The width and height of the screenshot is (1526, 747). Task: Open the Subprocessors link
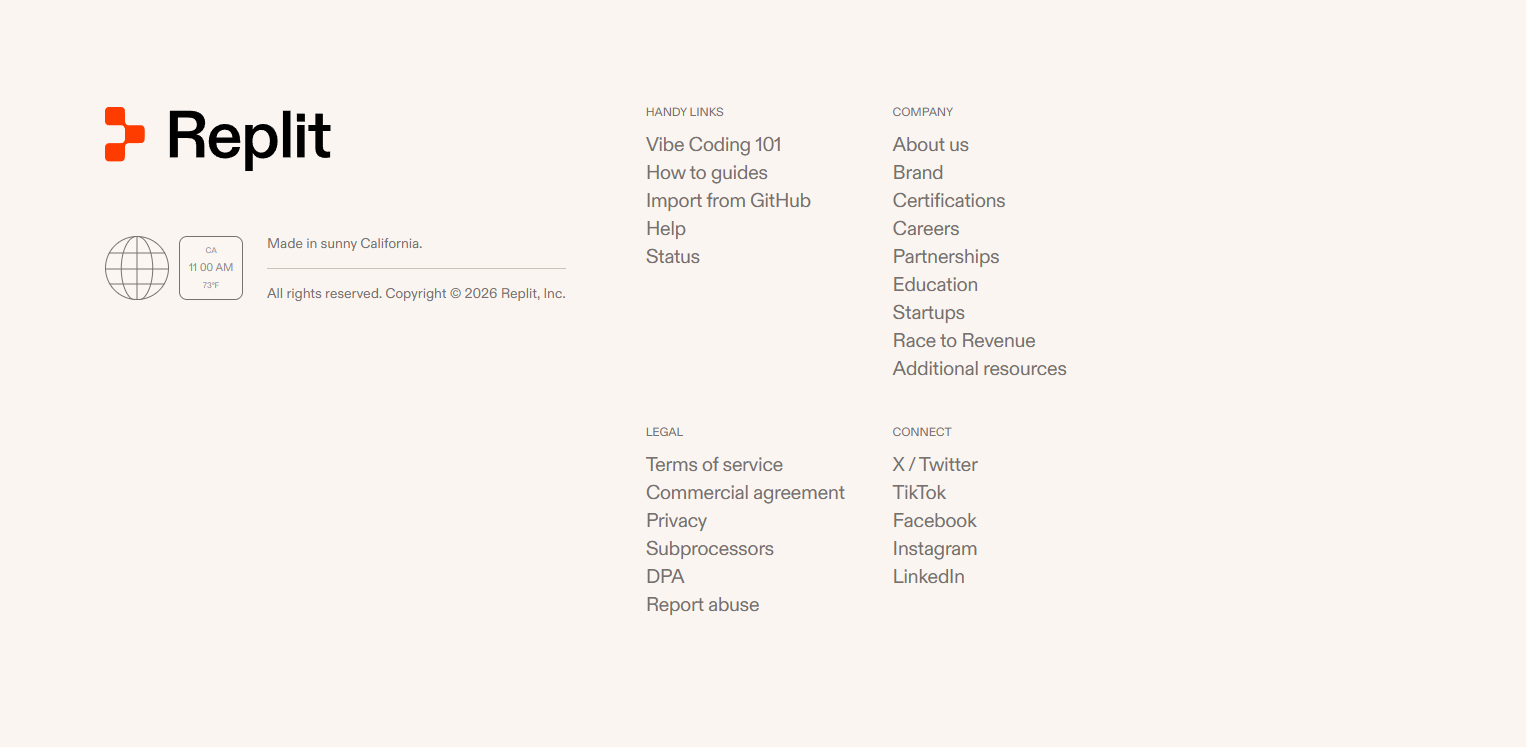pos(710,548)
